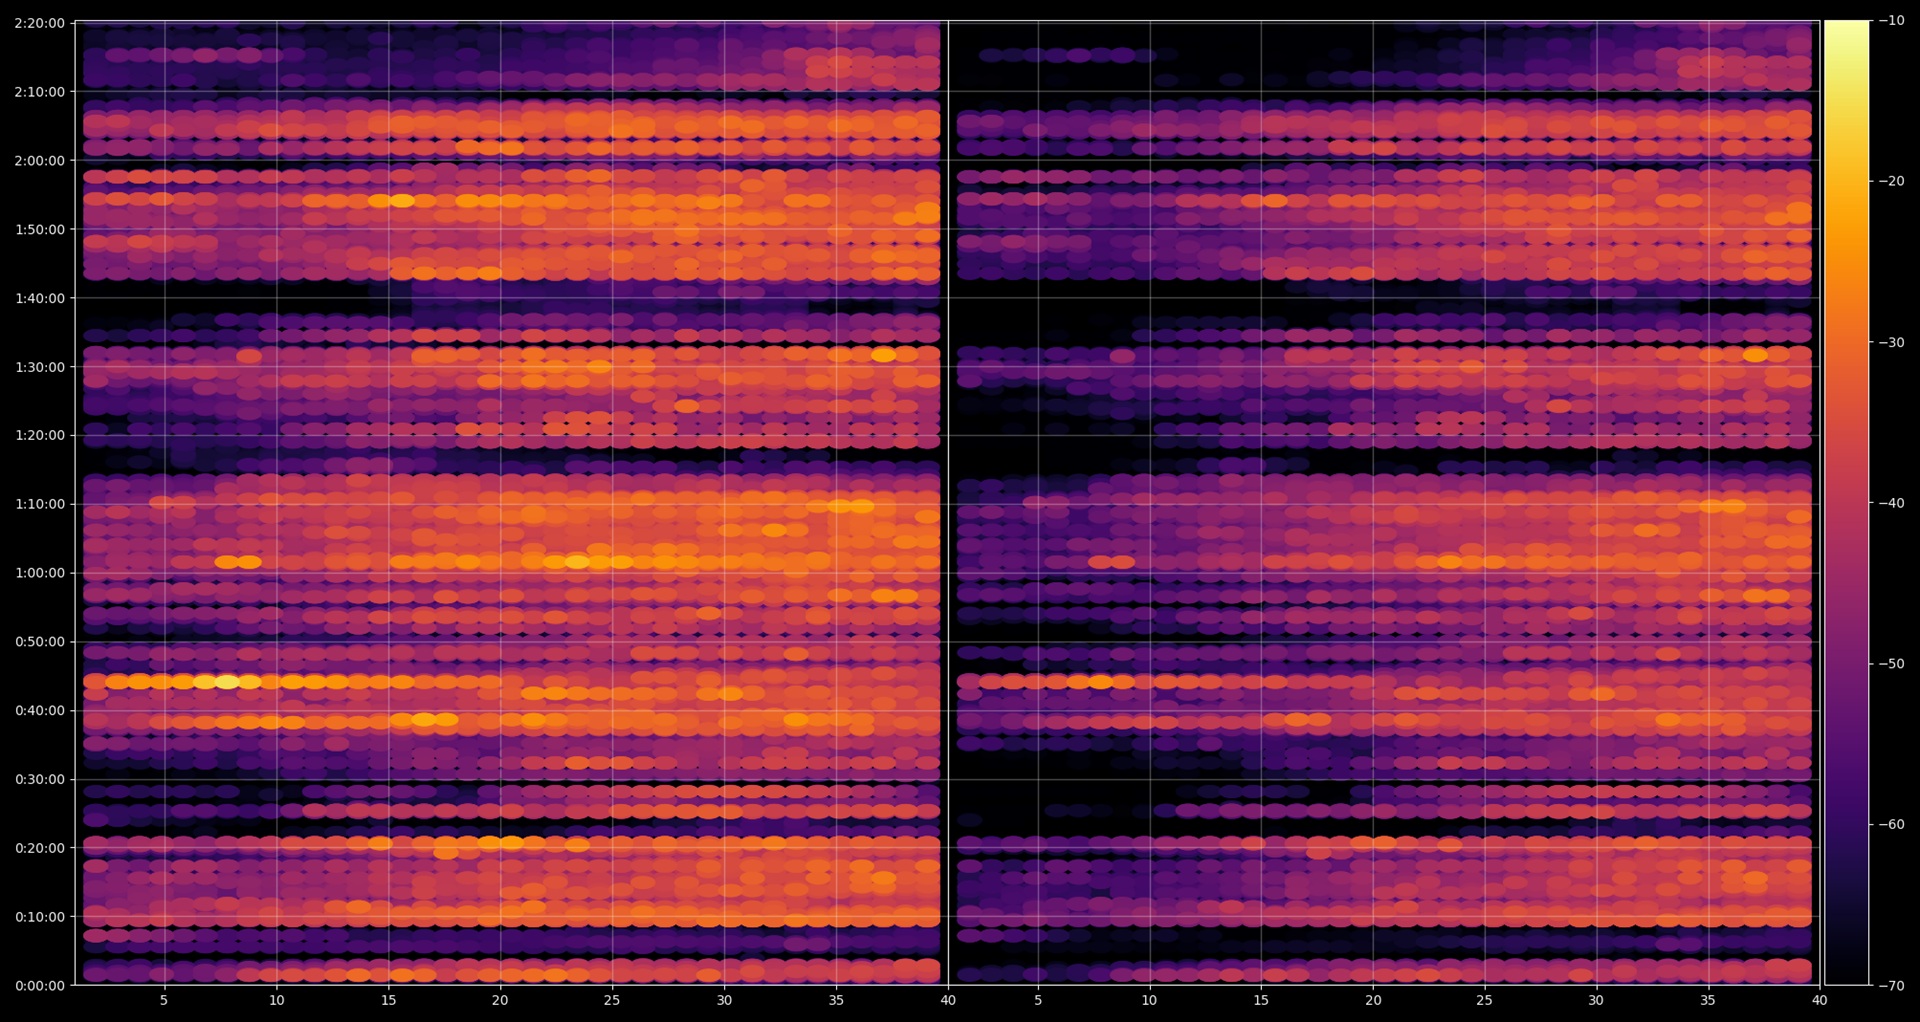
Task: Click x-axis tick 35 of the right heatmap
Action: click(x=1708, y=1000)
